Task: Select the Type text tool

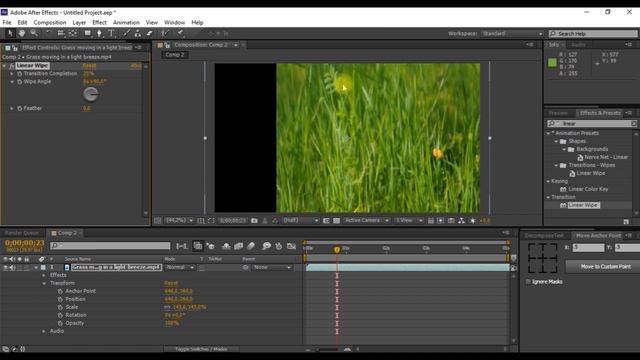Action: (111, 33)
